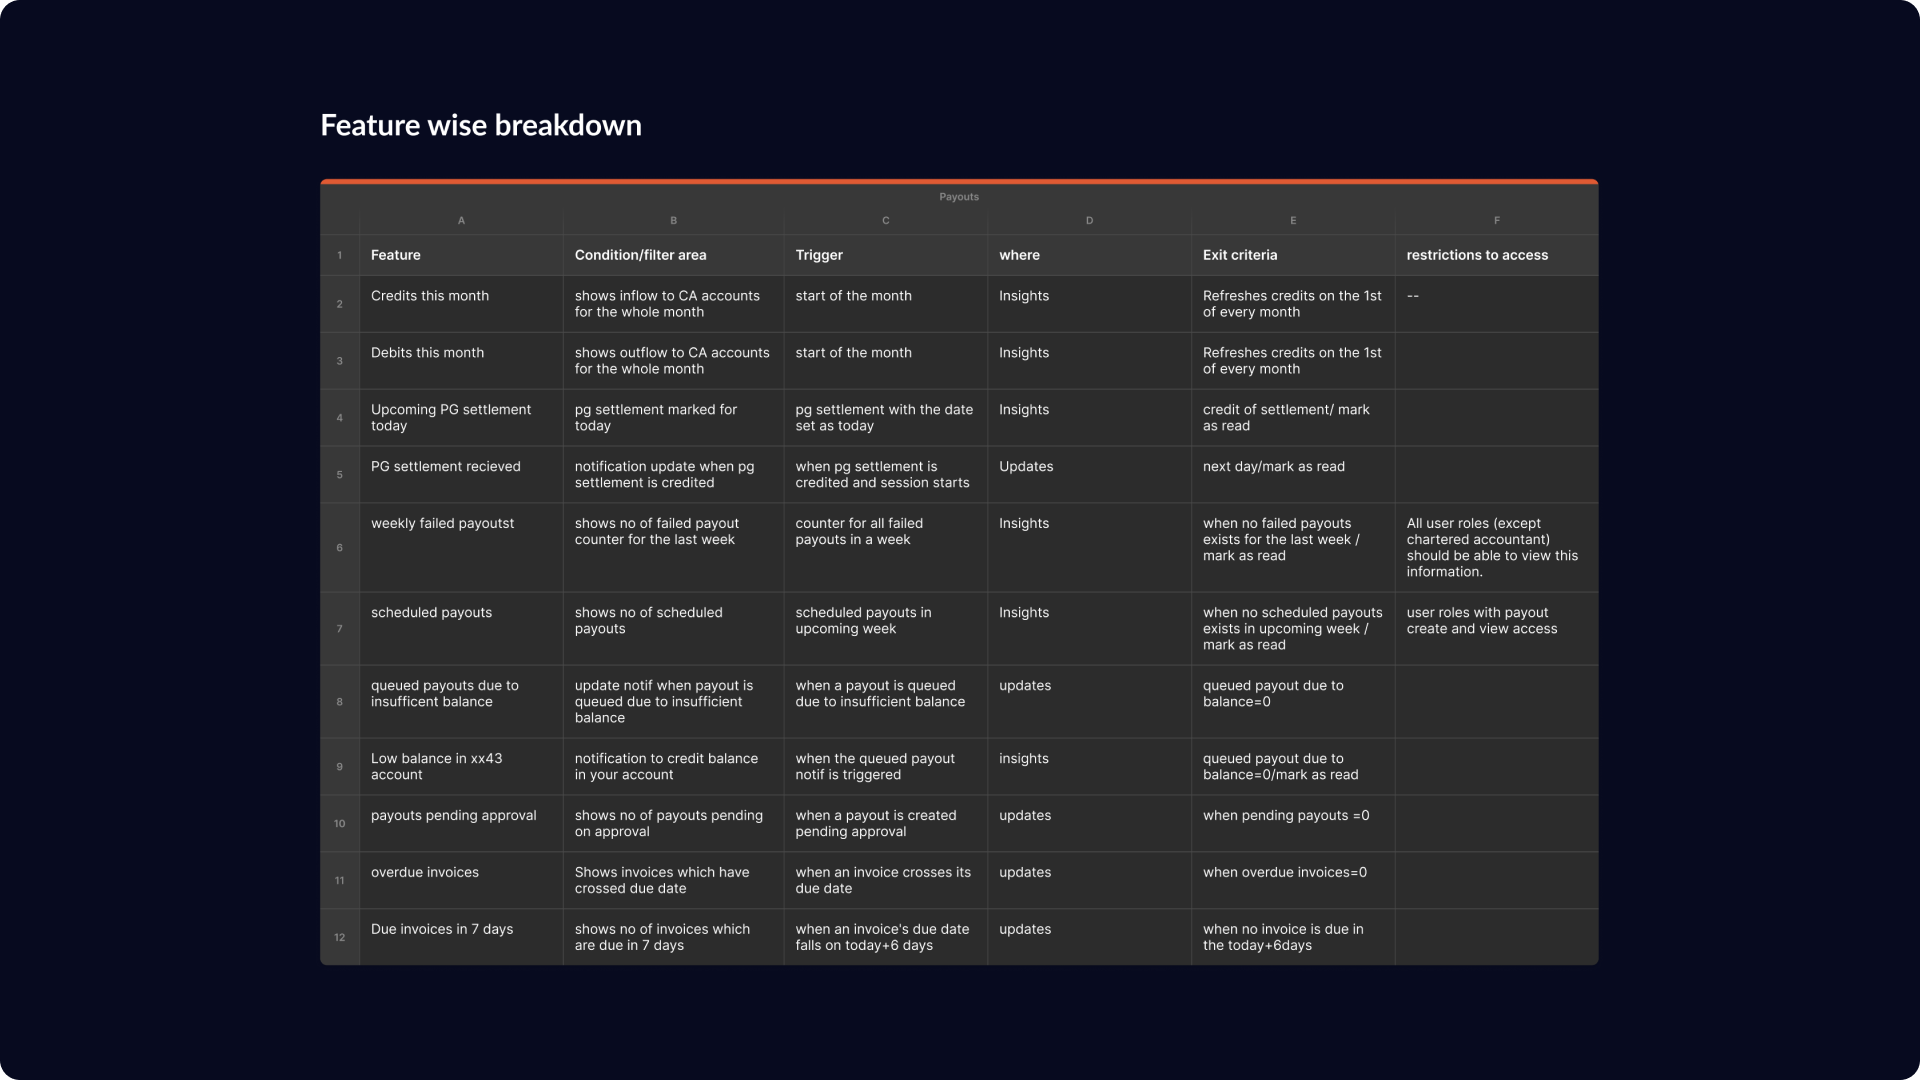The width and height of the screenshot is (1920, 1080).
Task: Select the 'Debits this month' cell
Action: [461, 361]
